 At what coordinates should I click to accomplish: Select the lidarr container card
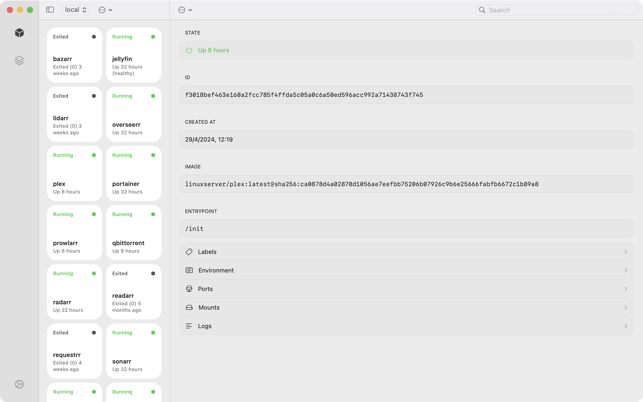(x=75, y=114)
